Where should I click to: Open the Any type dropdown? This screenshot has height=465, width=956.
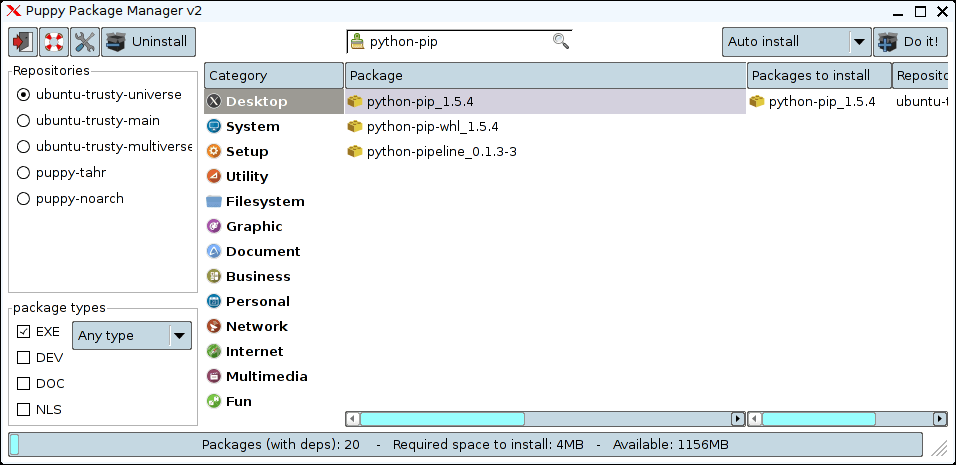click(x=131, y=335)
